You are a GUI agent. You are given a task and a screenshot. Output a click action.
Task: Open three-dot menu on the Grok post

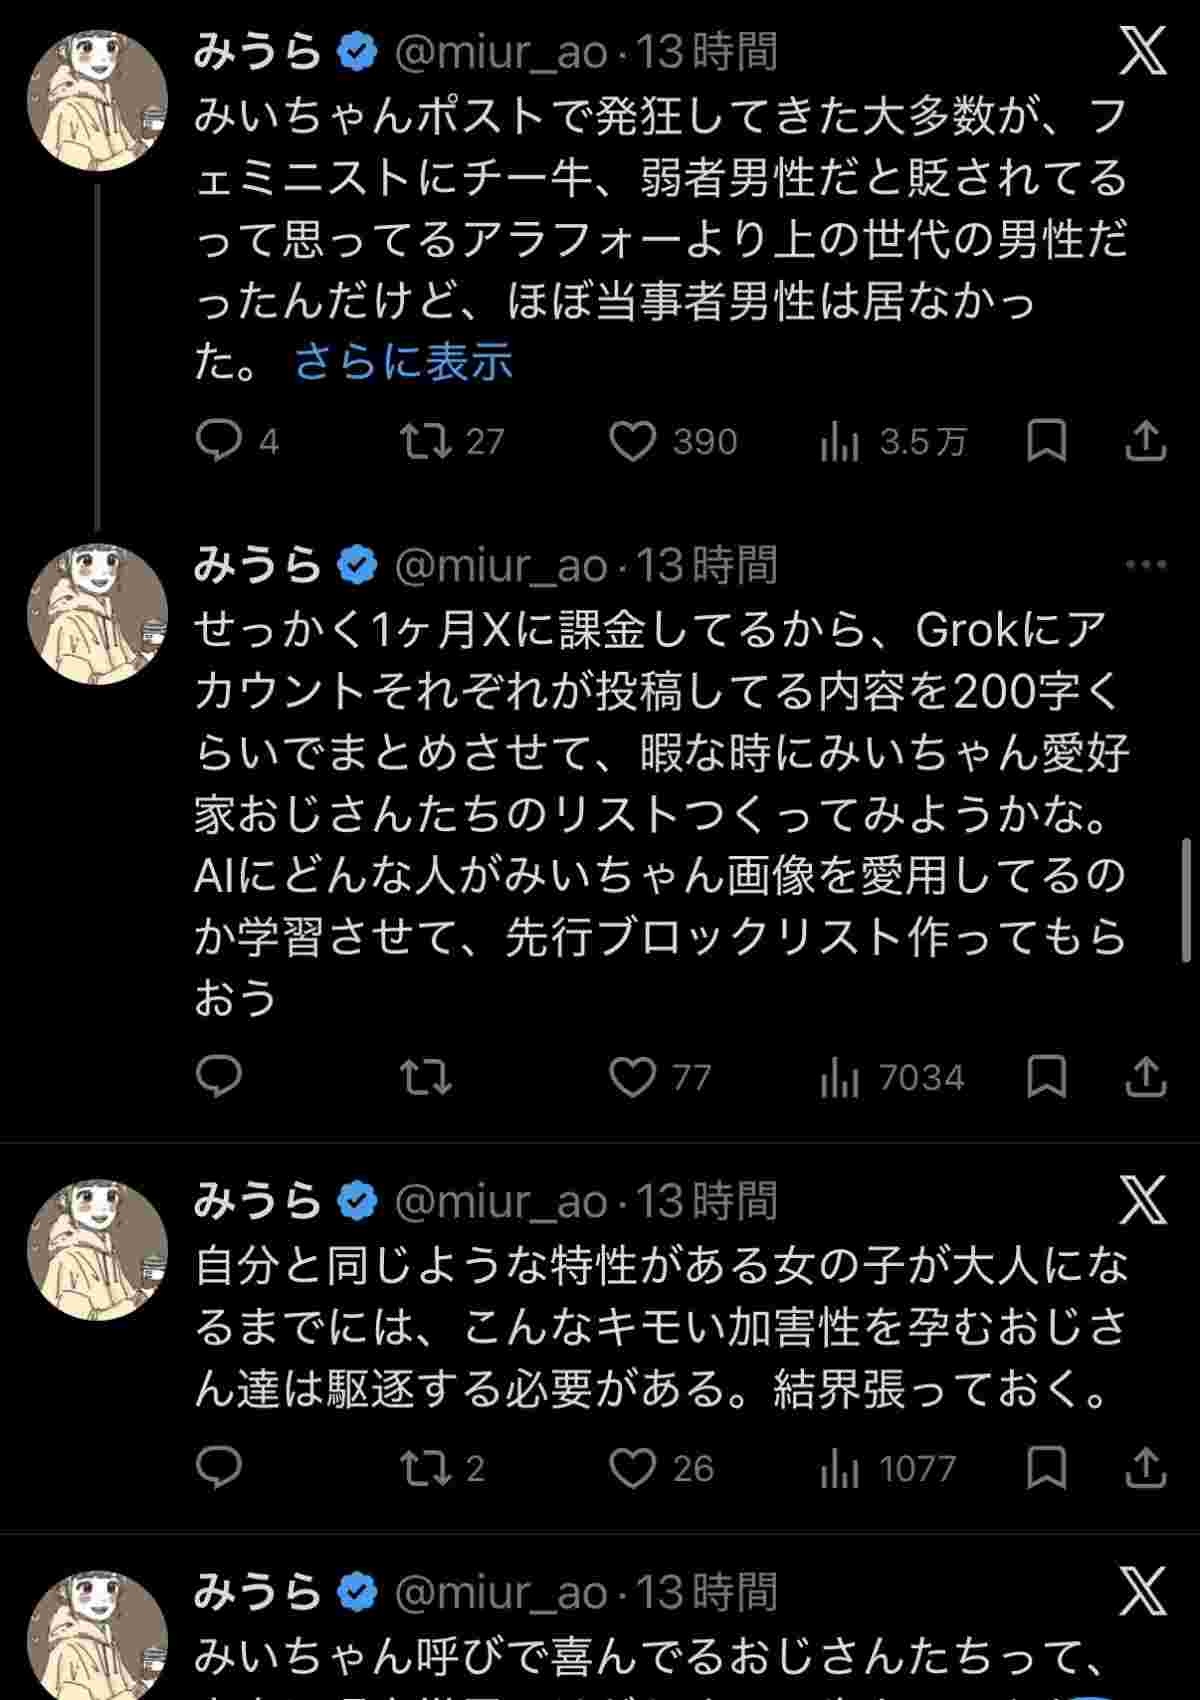pyautogui.click(x=1146, y=565)
